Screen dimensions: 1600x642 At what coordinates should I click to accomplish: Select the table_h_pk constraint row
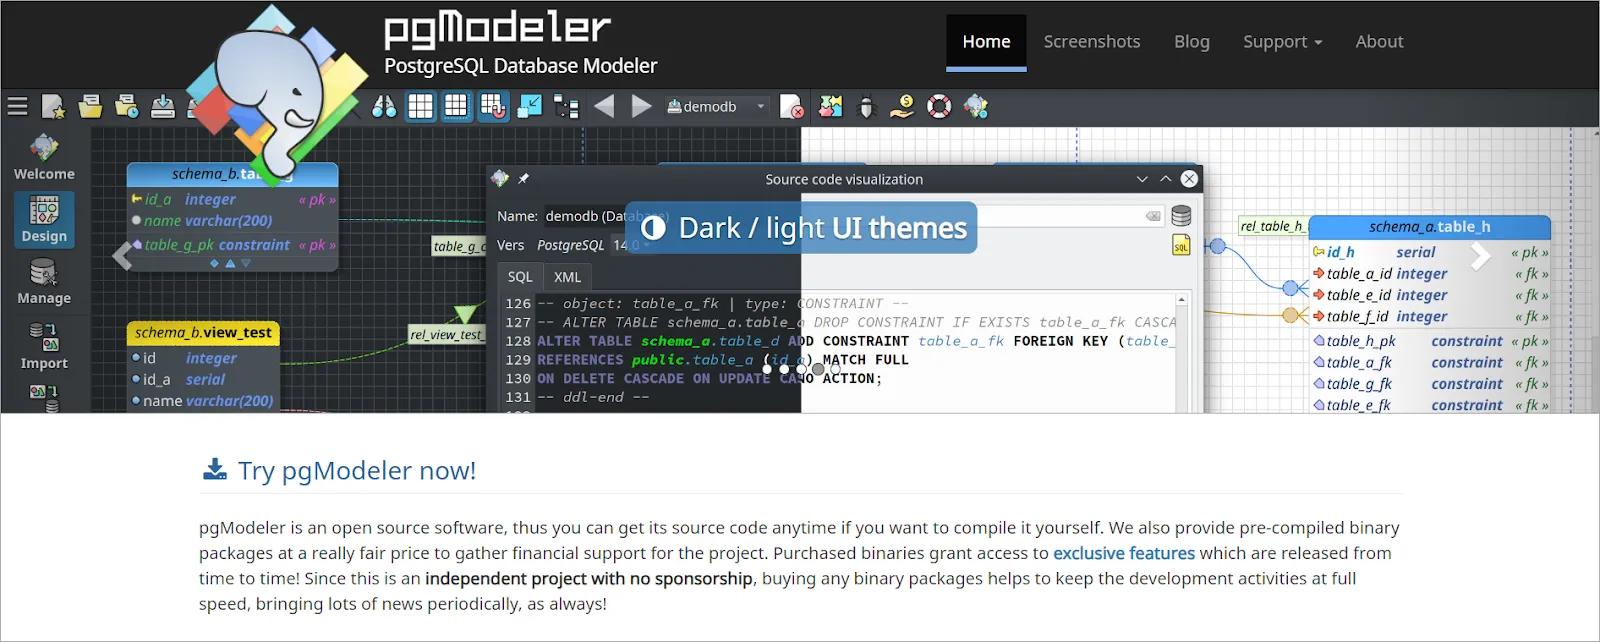tap(1430, 341)
